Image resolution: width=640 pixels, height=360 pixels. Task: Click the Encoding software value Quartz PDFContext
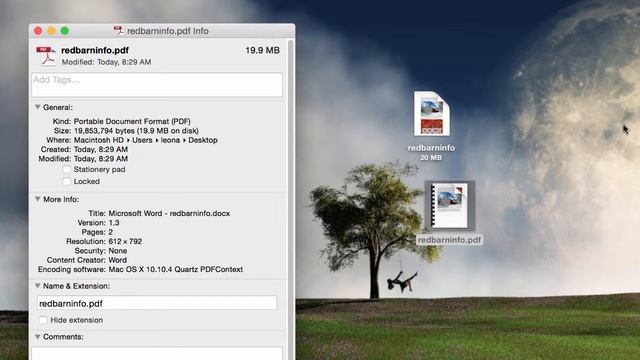point(176,269)
